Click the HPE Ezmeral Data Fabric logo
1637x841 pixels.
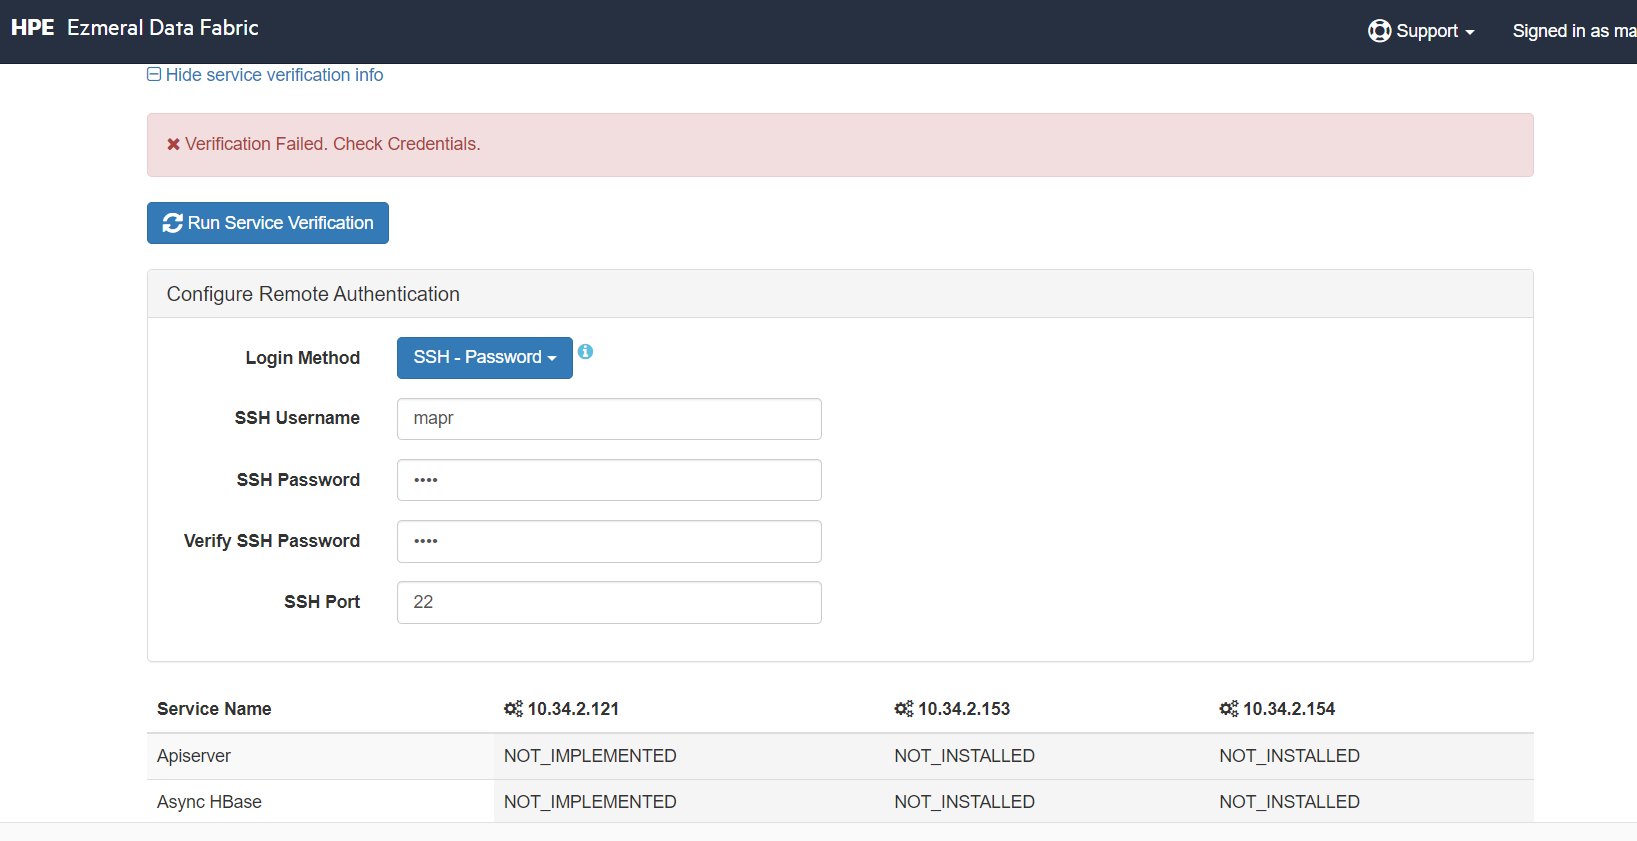pyautogui.click(x=135, y=28)
